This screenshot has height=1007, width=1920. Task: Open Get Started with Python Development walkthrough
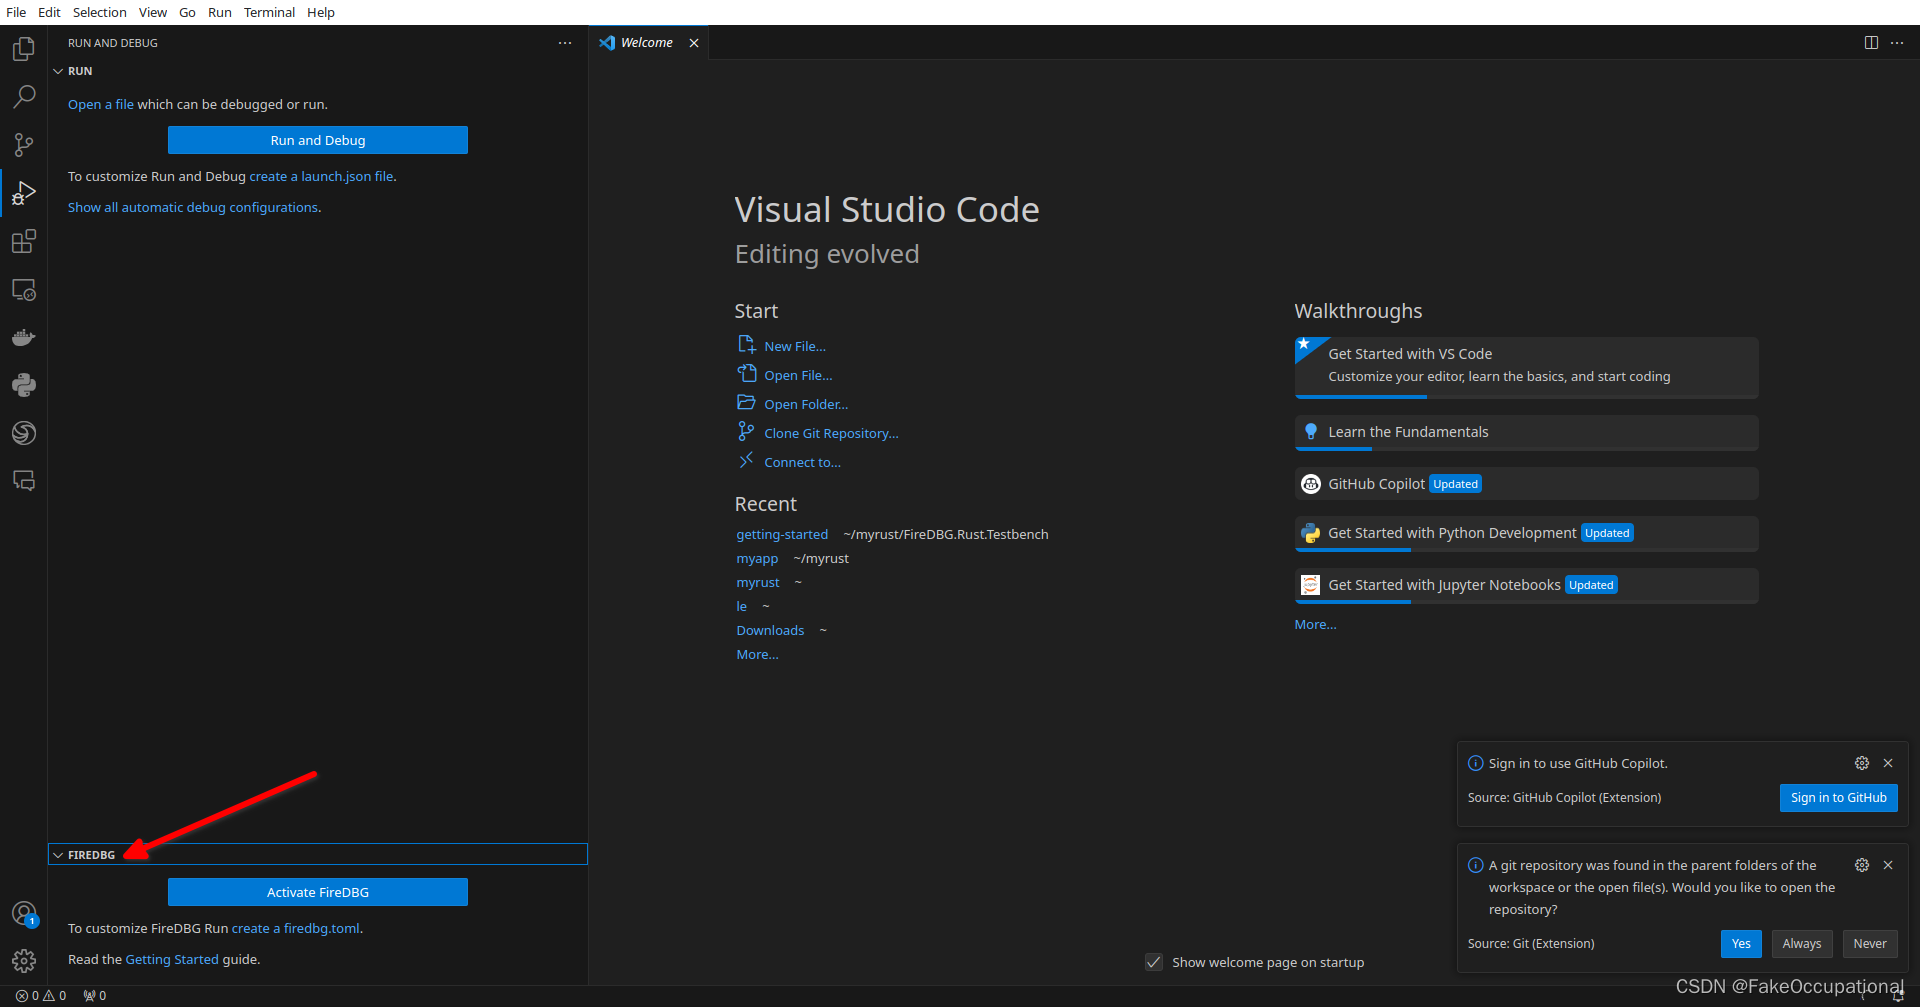[x=1526, y=533]
